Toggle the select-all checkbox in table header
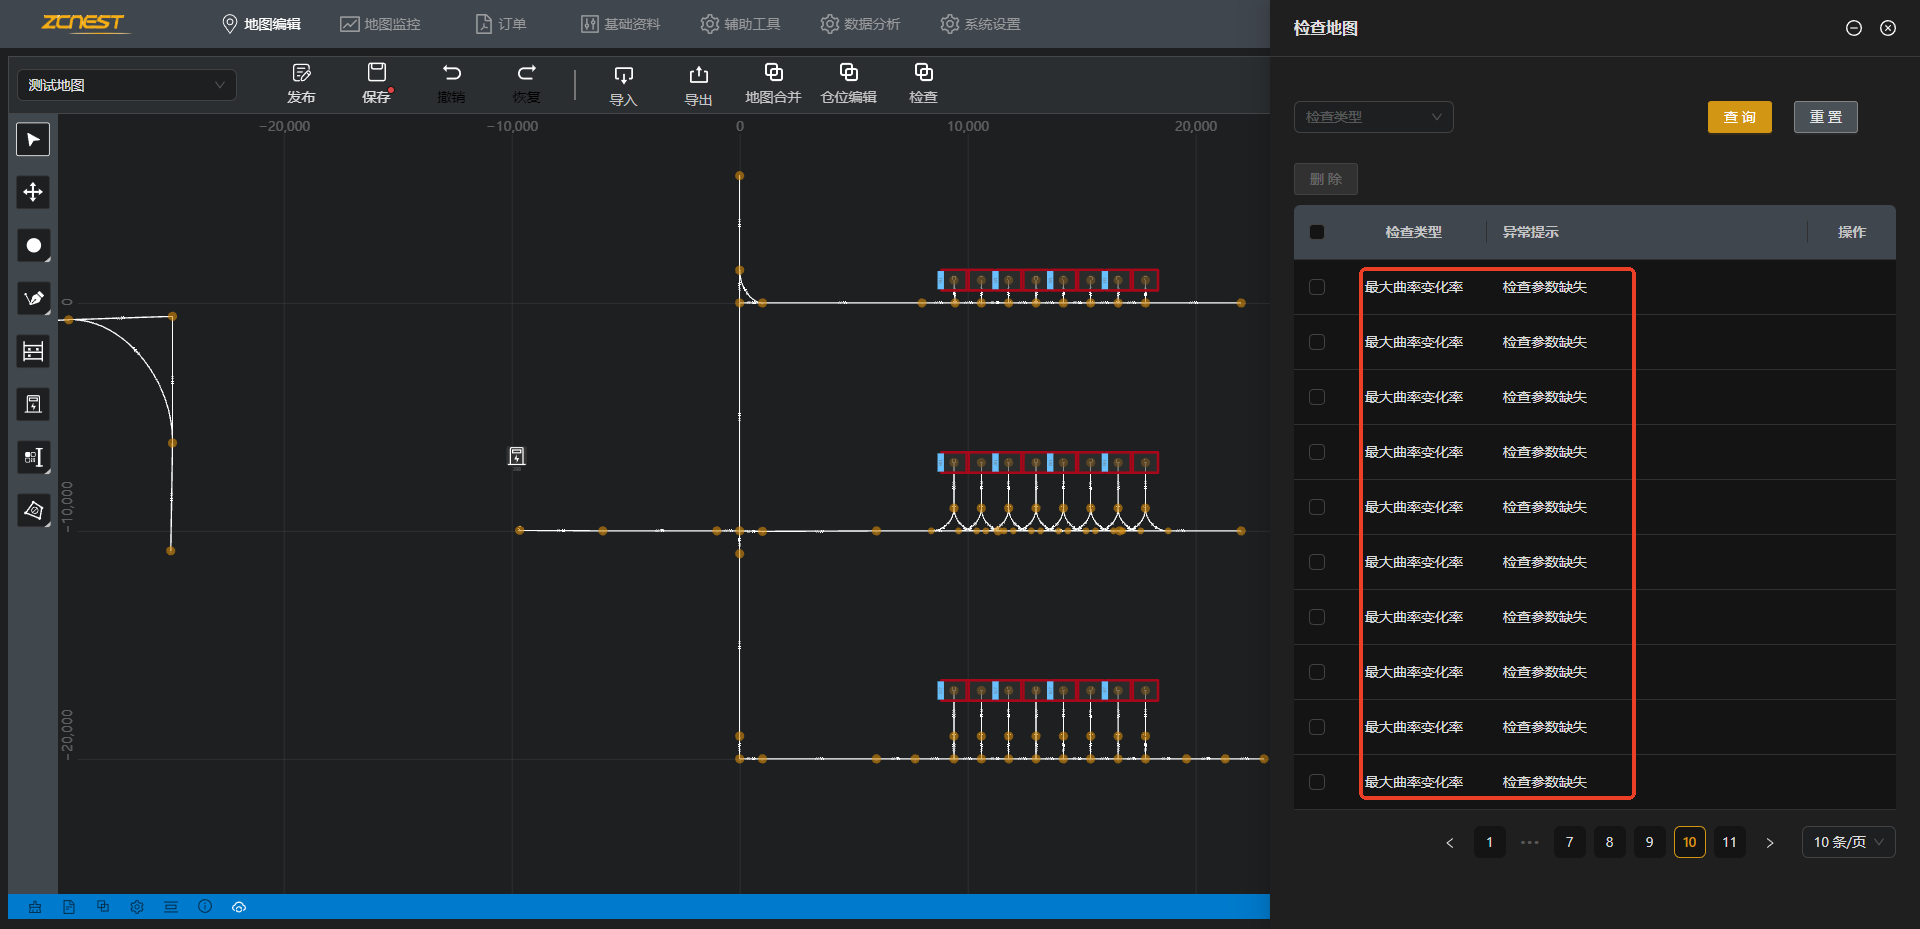This screenshot has height=929, width=1920. 1317,232
